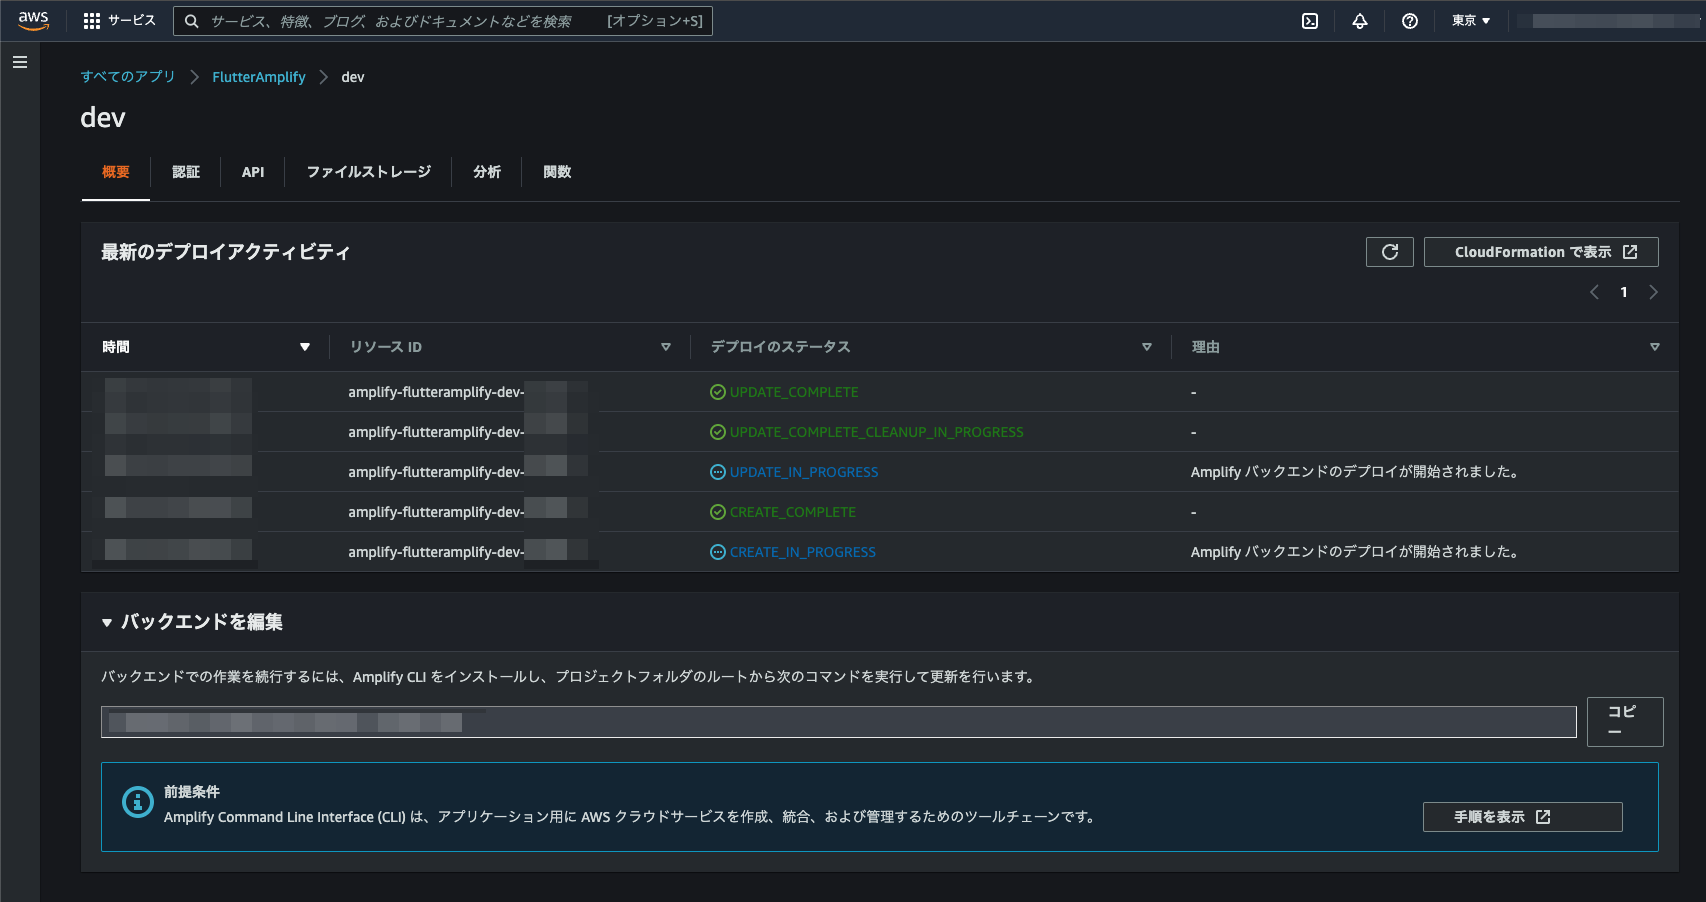This screenshot has height=902, width=1706.
Task: Click the search magnifier icon
Action: click(192, 21)
